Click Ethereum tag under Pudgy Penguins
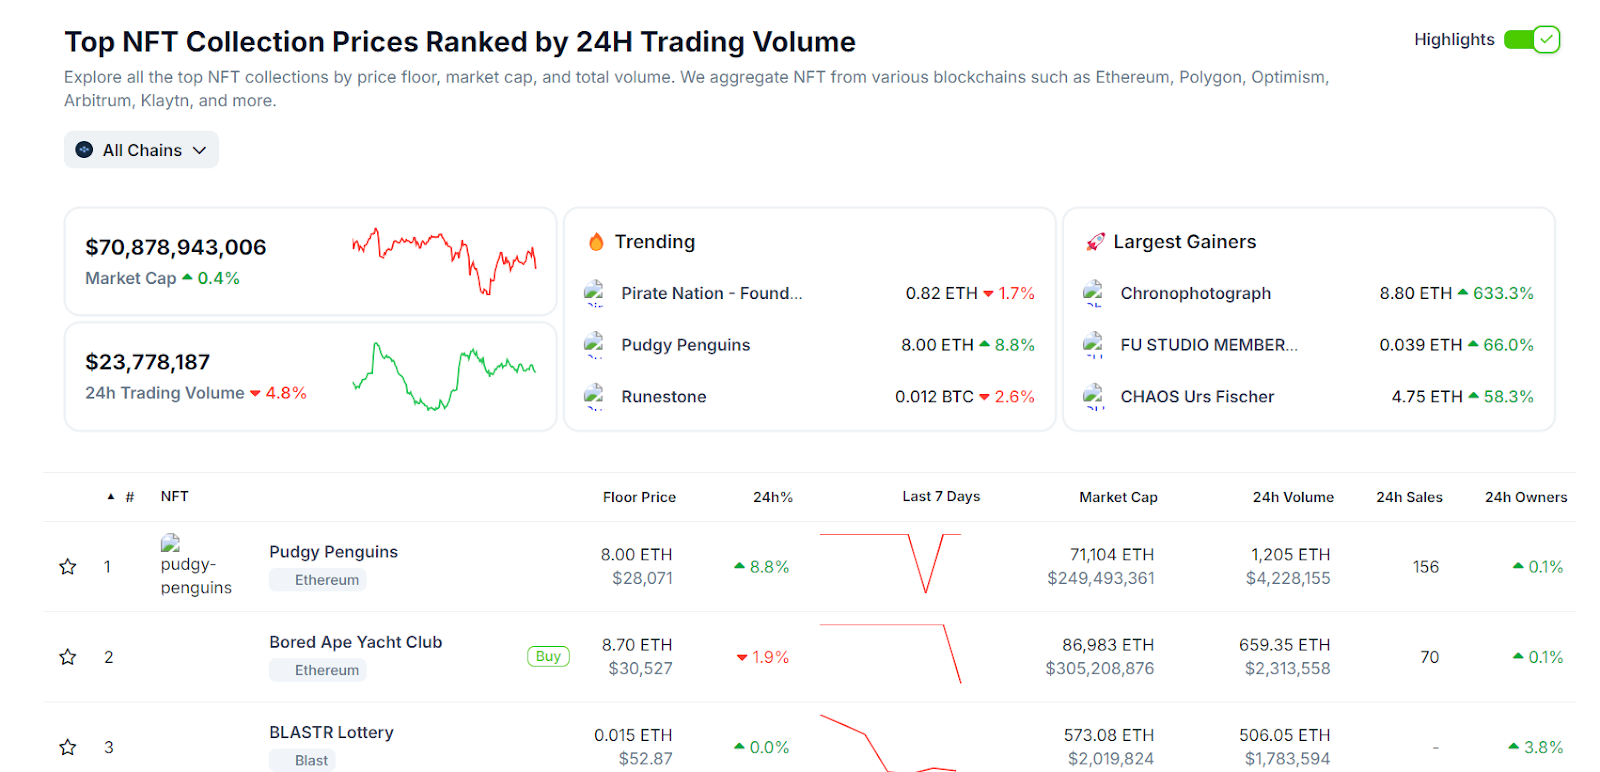Viewport: 1600px width, 772px height. [318, 580]
